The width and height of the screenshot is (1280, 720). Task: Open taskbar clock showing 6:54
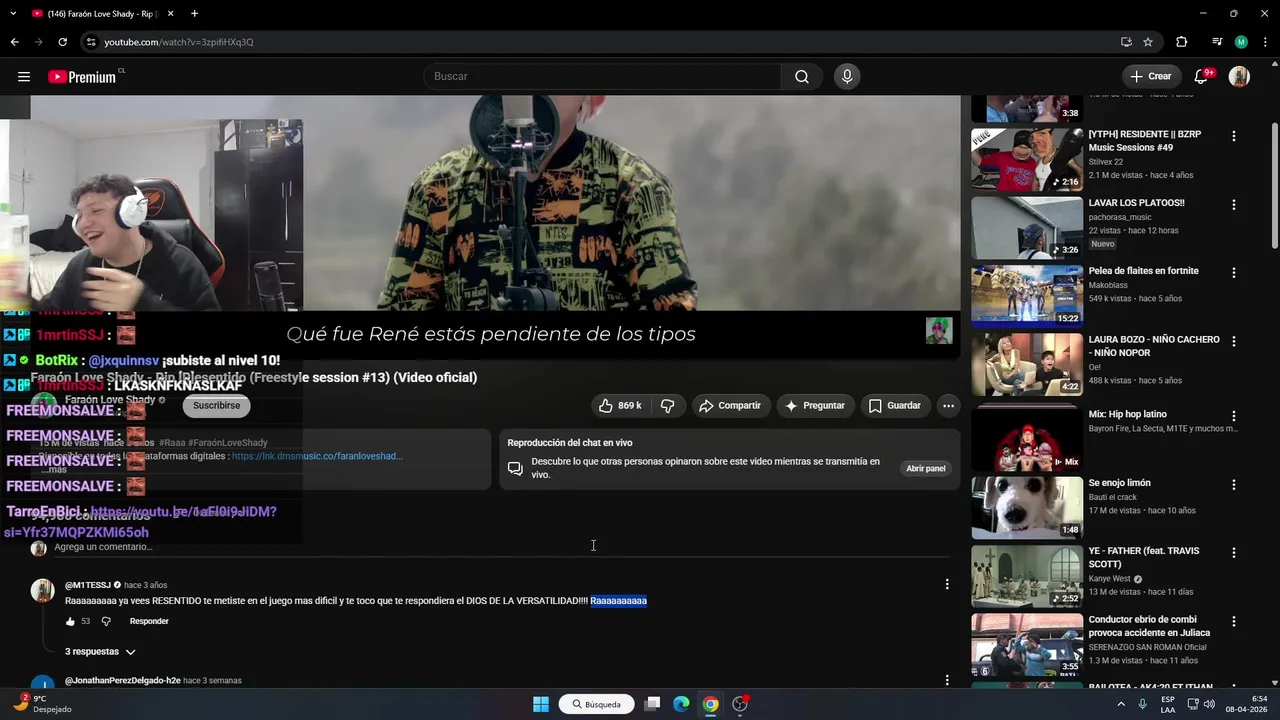(1247, 704)
